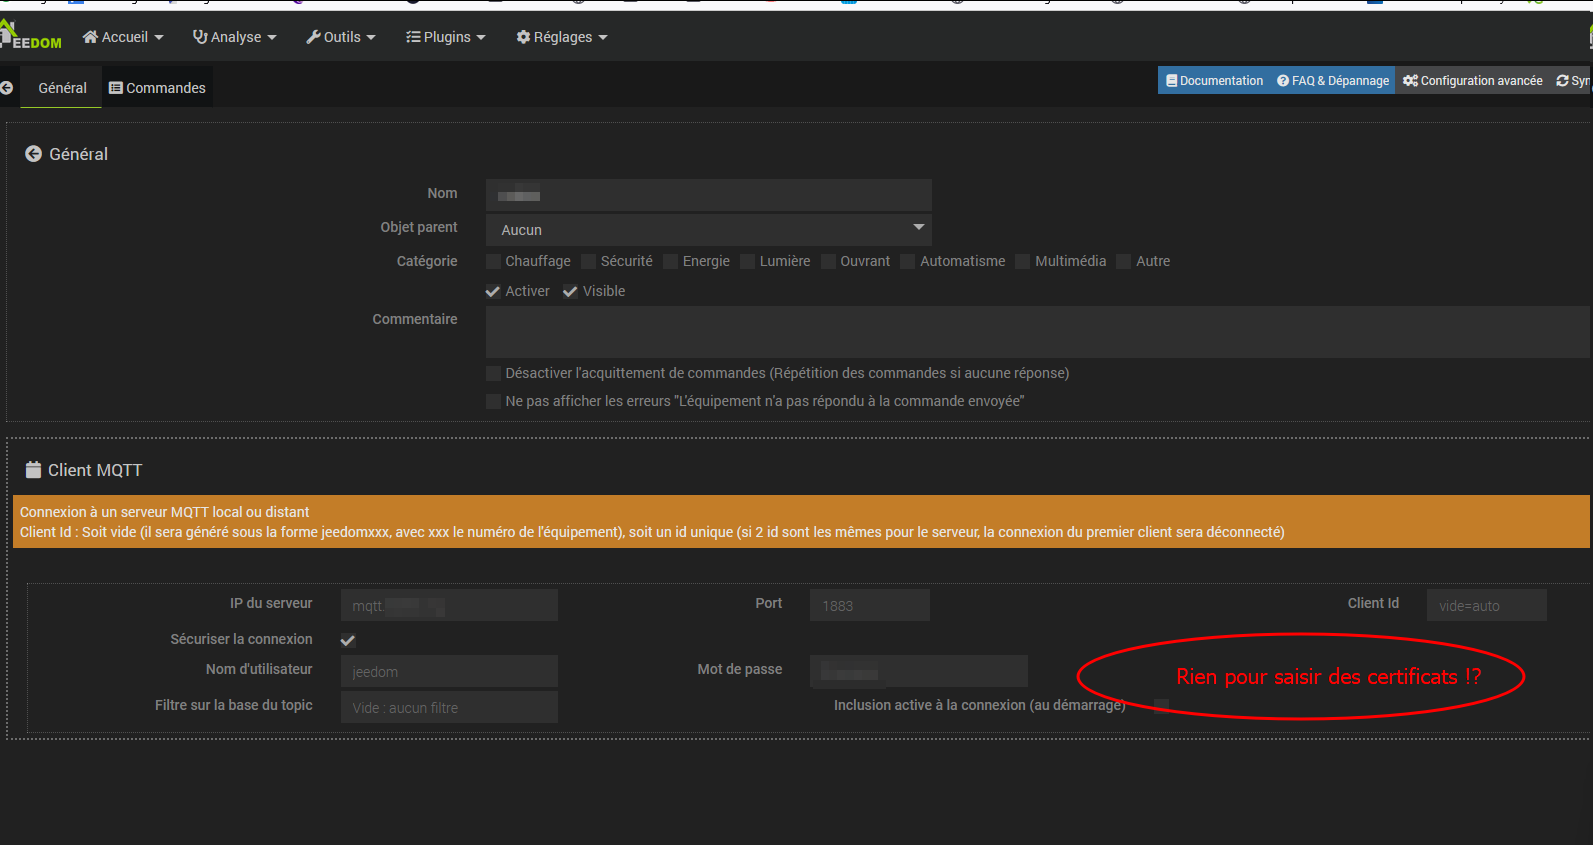Uncheck the Activer checkbox

[x=493, y=292]
